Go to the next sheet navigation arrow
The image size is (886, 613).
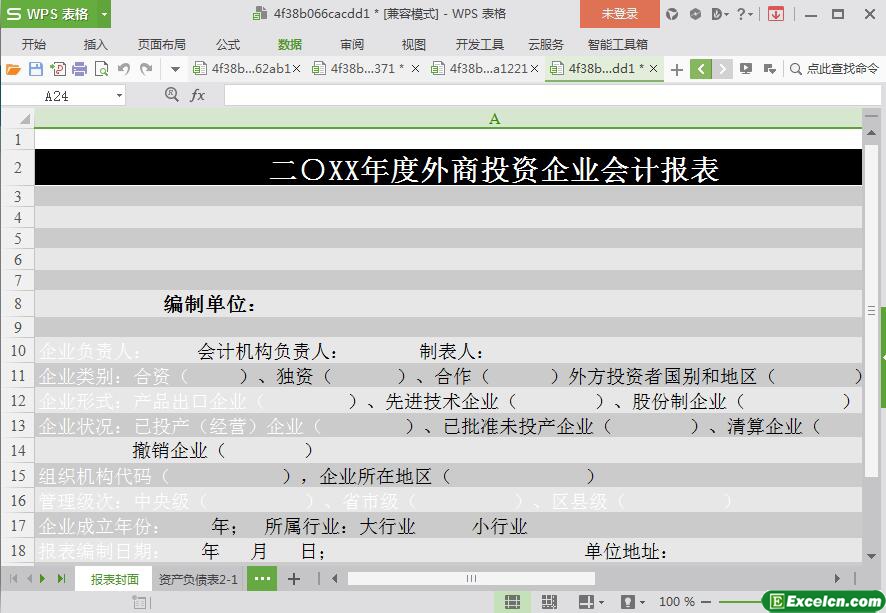pyautogui.click(x=43, y=579)
